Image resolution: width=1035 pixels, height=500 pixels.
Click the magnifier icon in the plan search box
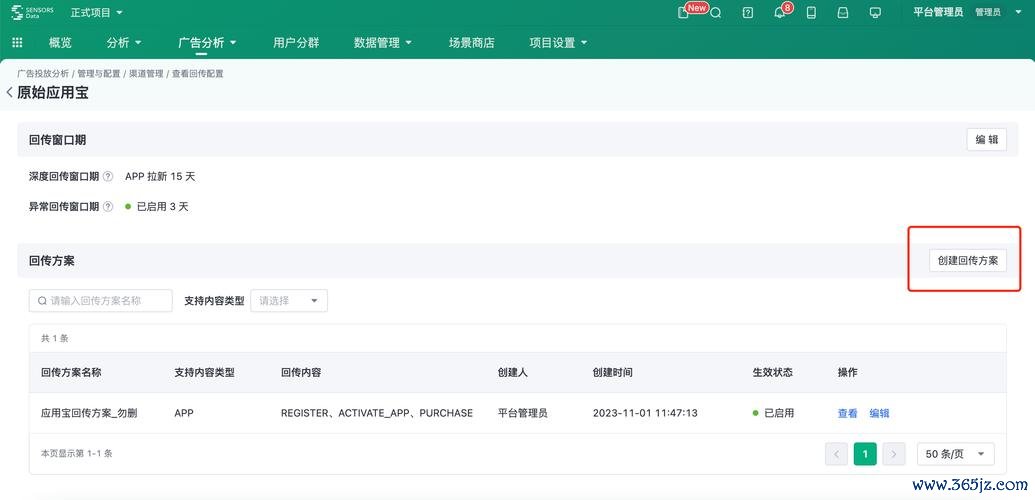coord(42,301)
